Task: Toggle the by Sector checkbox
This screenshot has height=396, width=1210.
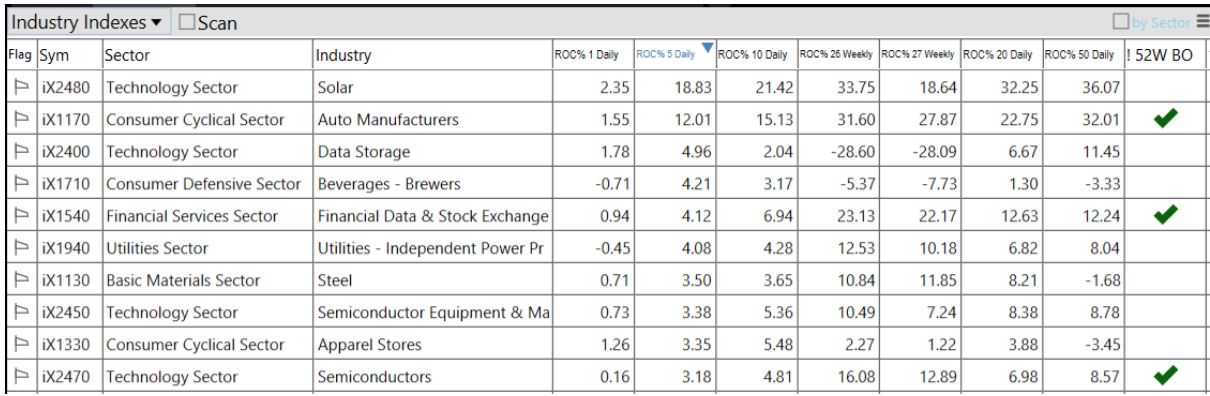Action: point(1122,22)
